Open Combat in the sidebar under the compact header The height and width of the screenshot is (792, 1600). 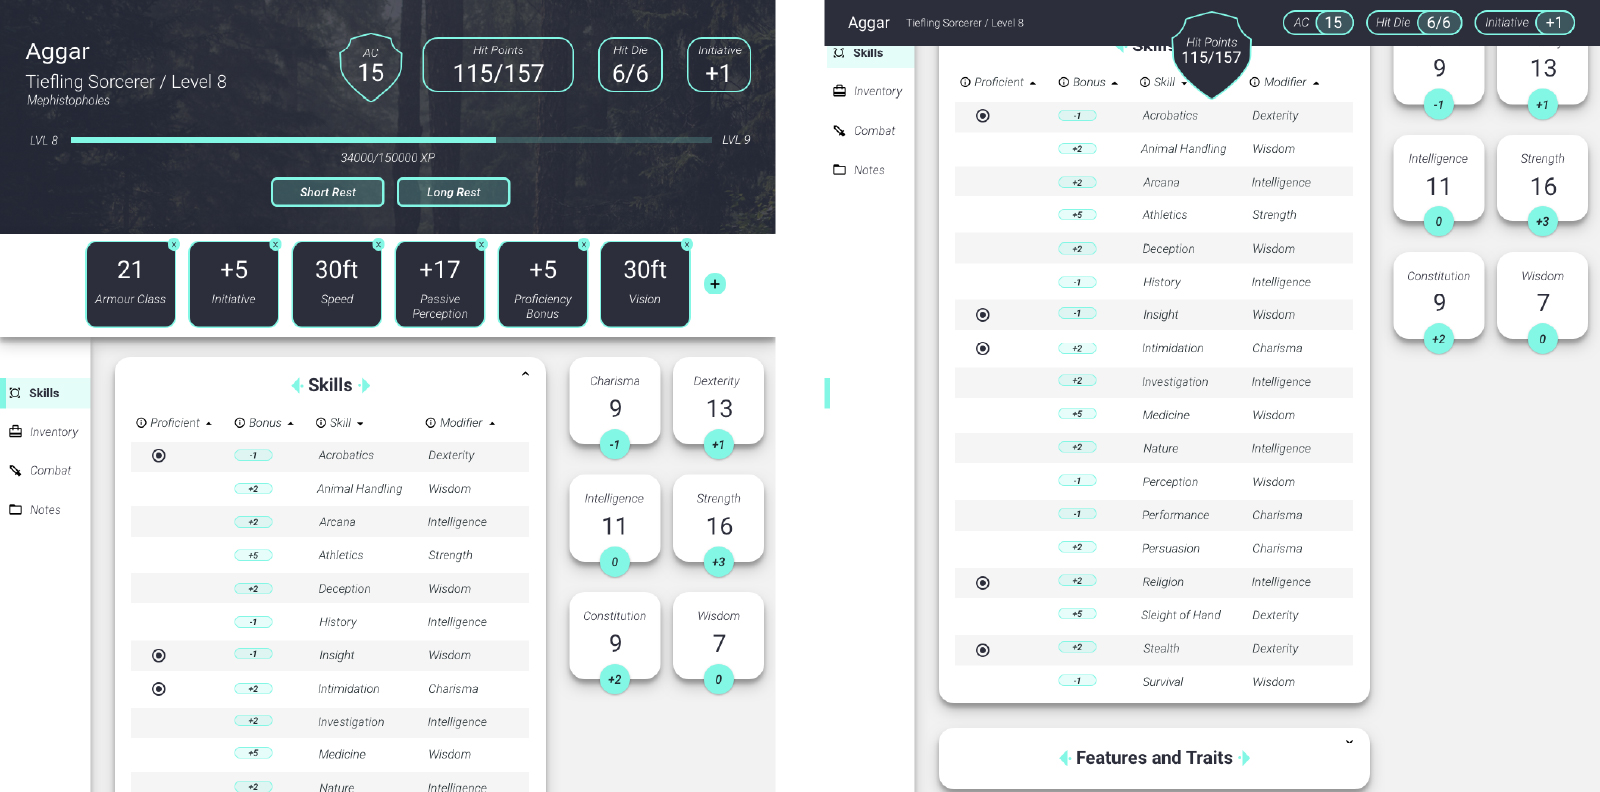click(x=865, y=131)
